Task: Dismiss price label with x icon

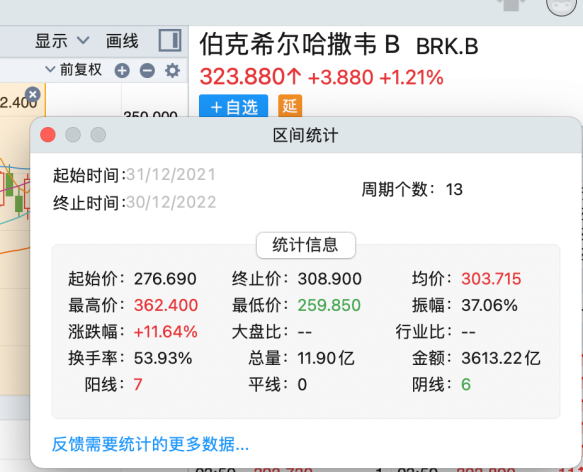Action: click(x=32, y=94)
